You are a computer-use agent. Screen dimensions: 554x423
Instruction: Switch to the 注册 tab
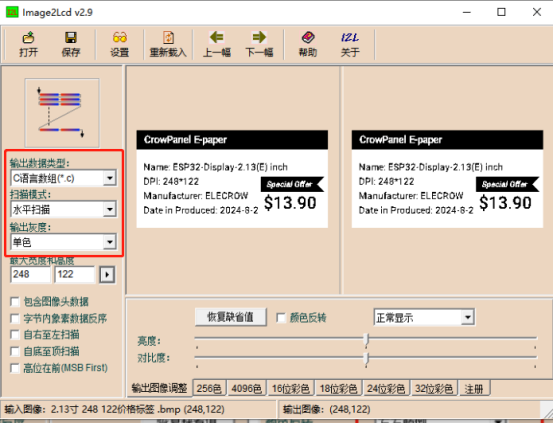pyautogui.click(x=474, y=388)
